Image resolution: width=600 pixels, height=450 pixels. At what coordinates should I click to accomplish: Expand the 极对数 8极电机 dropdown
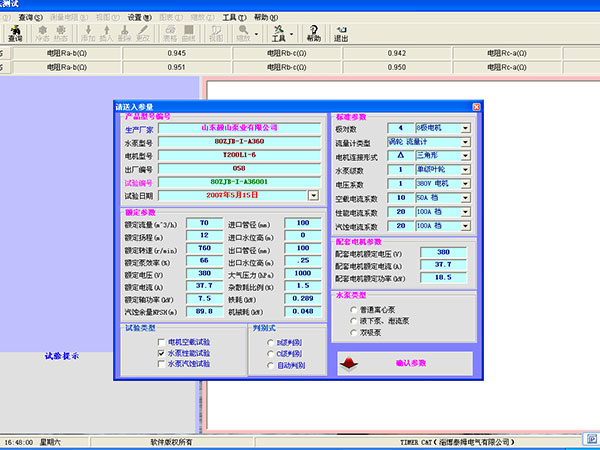coord(465,129)
